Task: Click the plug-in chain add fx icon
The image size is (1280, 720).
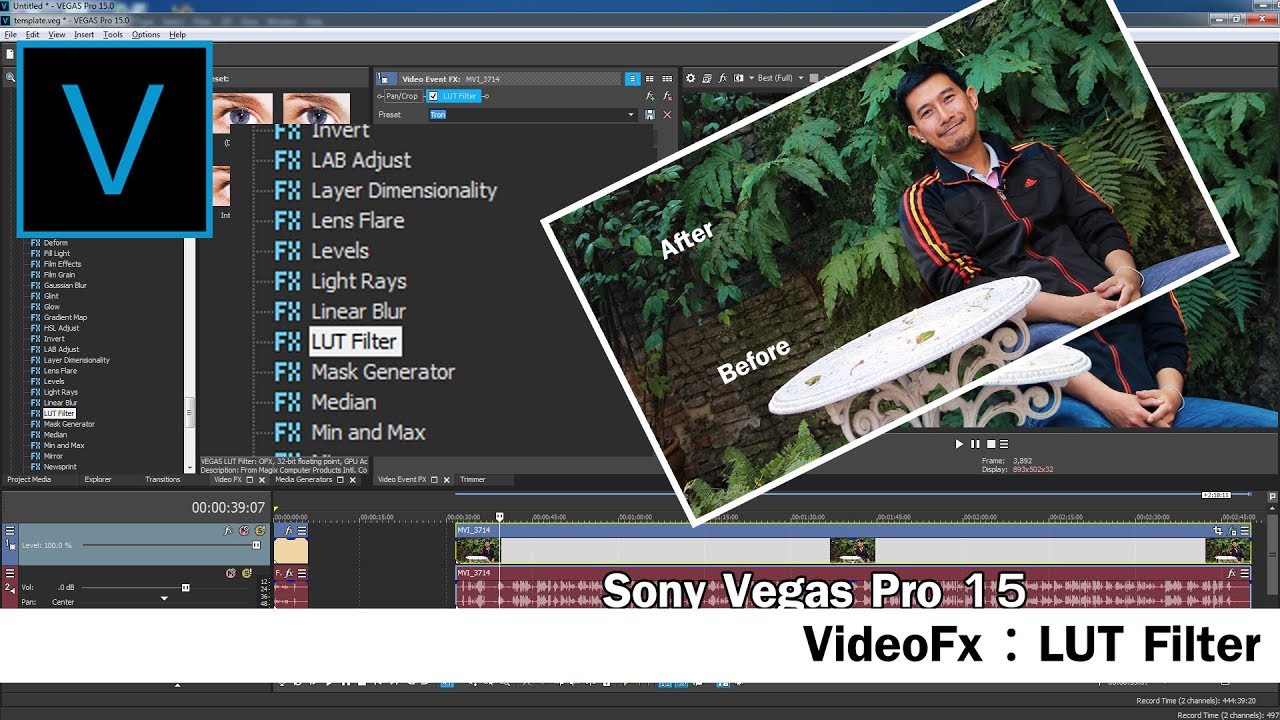Action: click(x=650, y=96)
